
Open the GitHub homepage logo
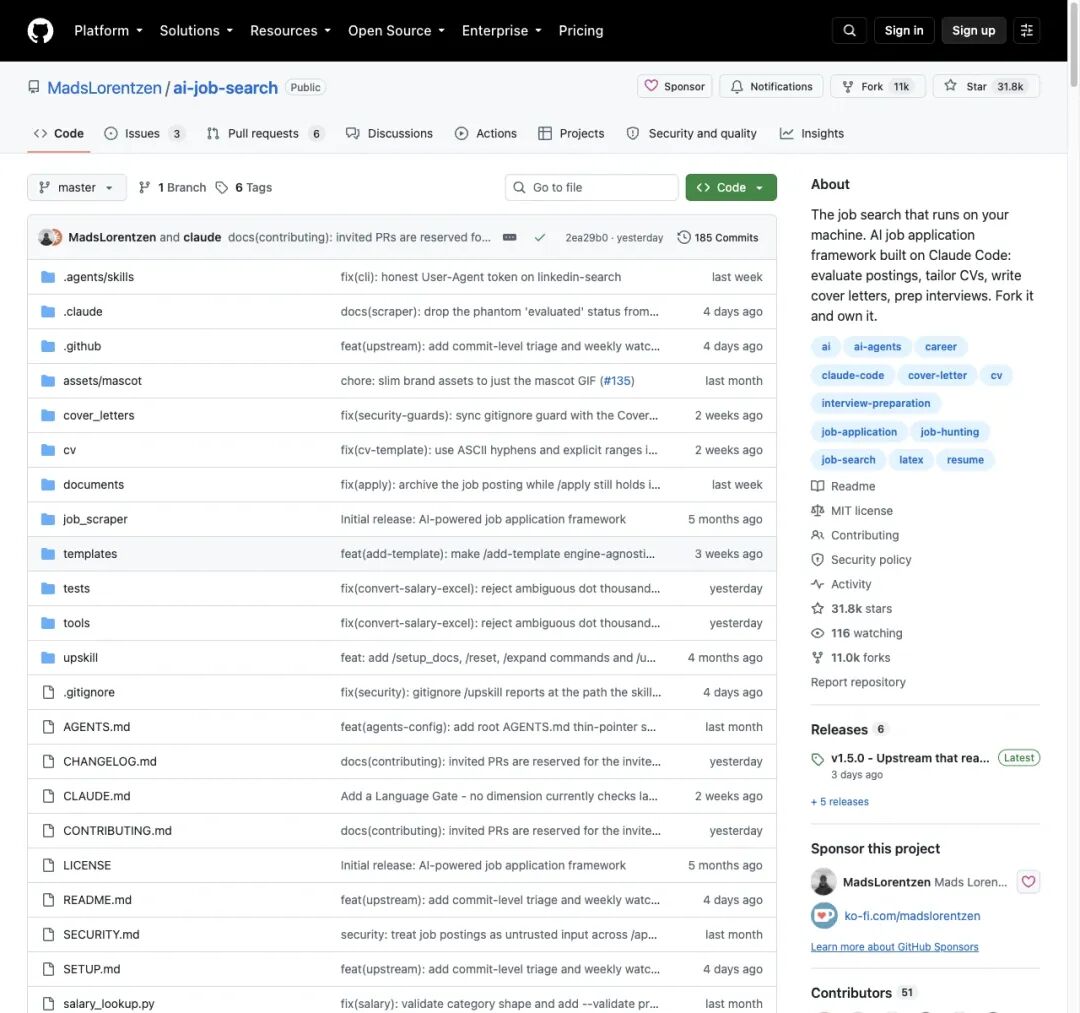tap(40, 31)
